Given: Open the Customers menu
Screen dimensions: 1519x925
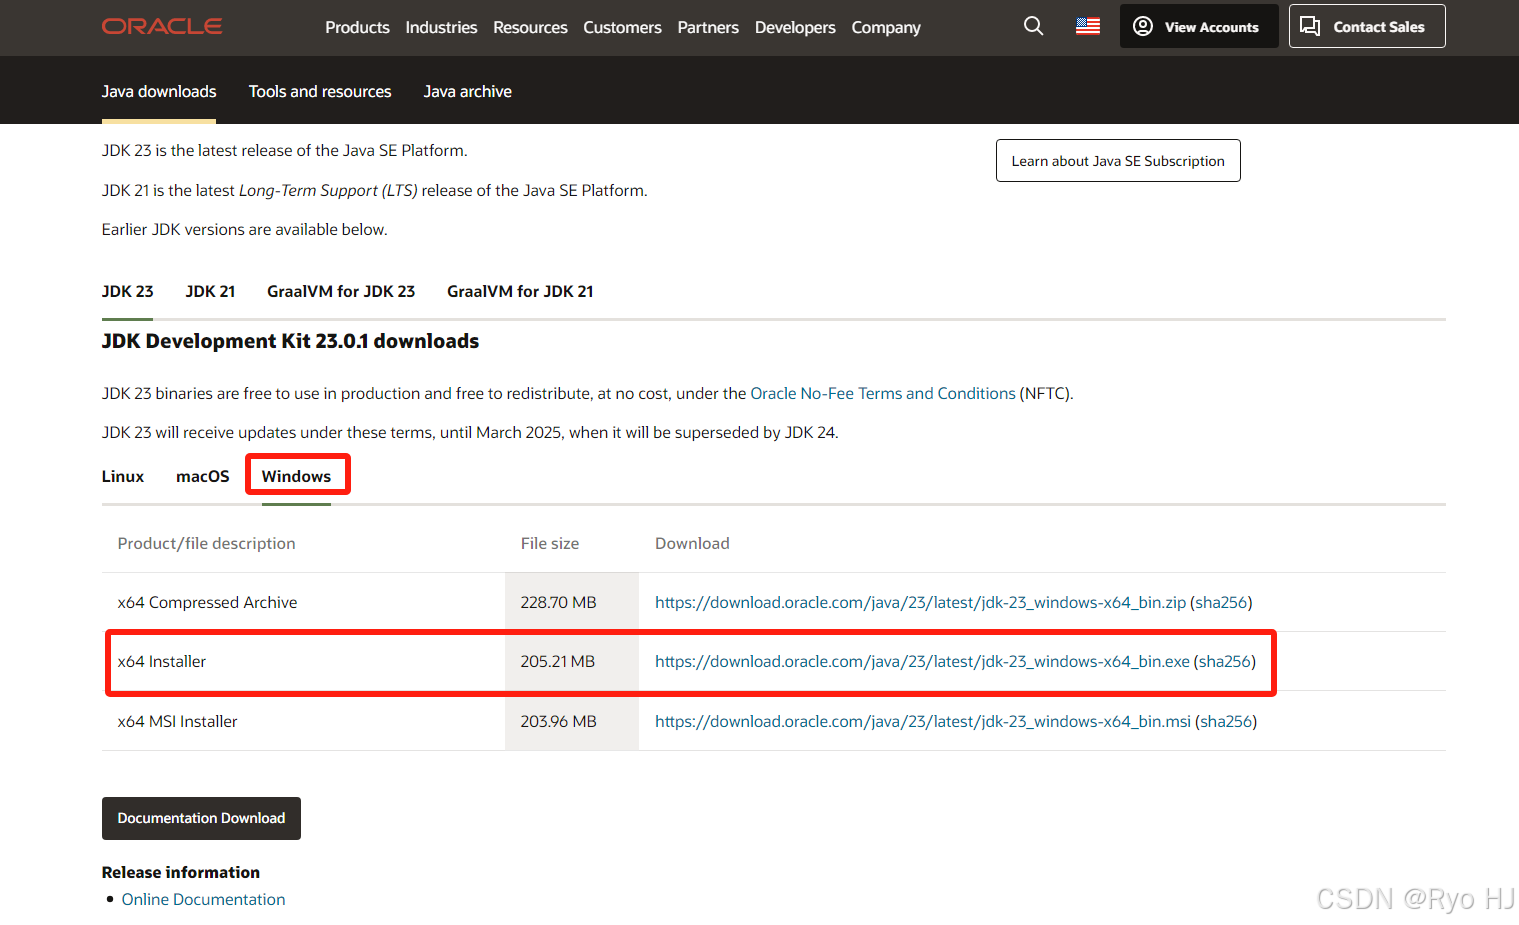Looking at the screenshot, I should click(x=622, y=27).
